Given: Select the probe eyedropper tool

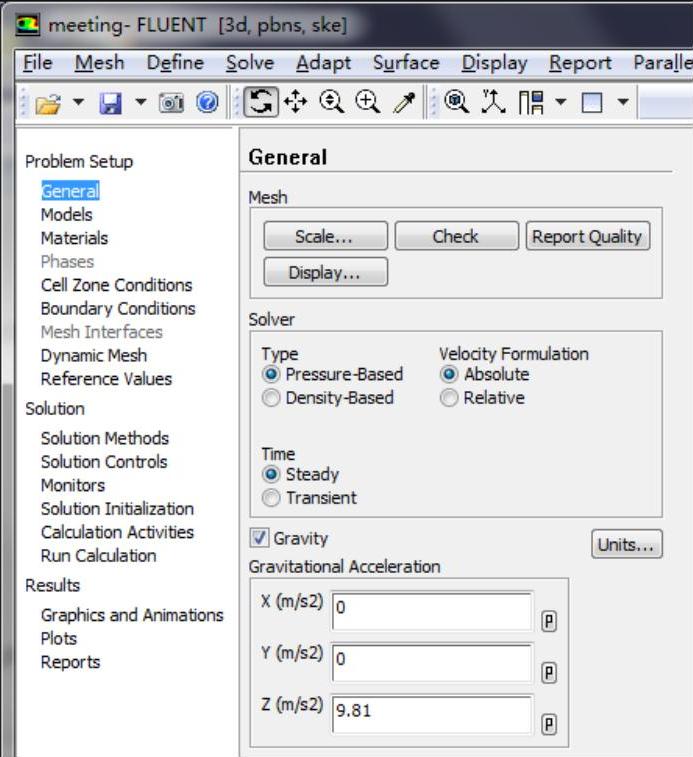Looking at the screenshot, I should 404,102.
